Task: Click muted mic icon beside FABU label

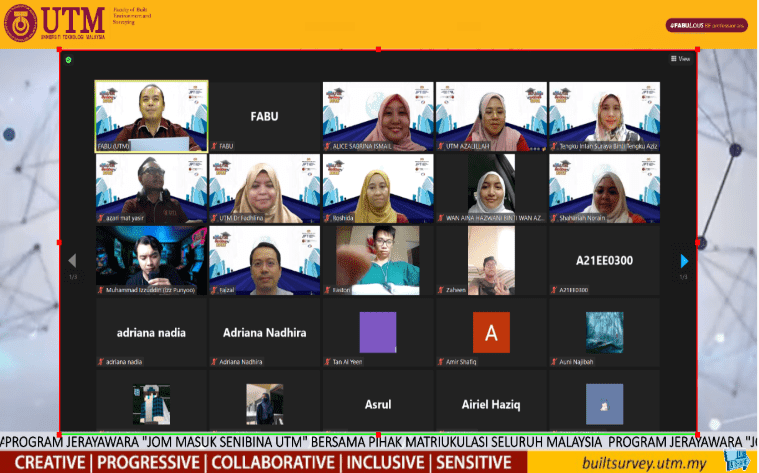Action: click(x=214, y=146)
